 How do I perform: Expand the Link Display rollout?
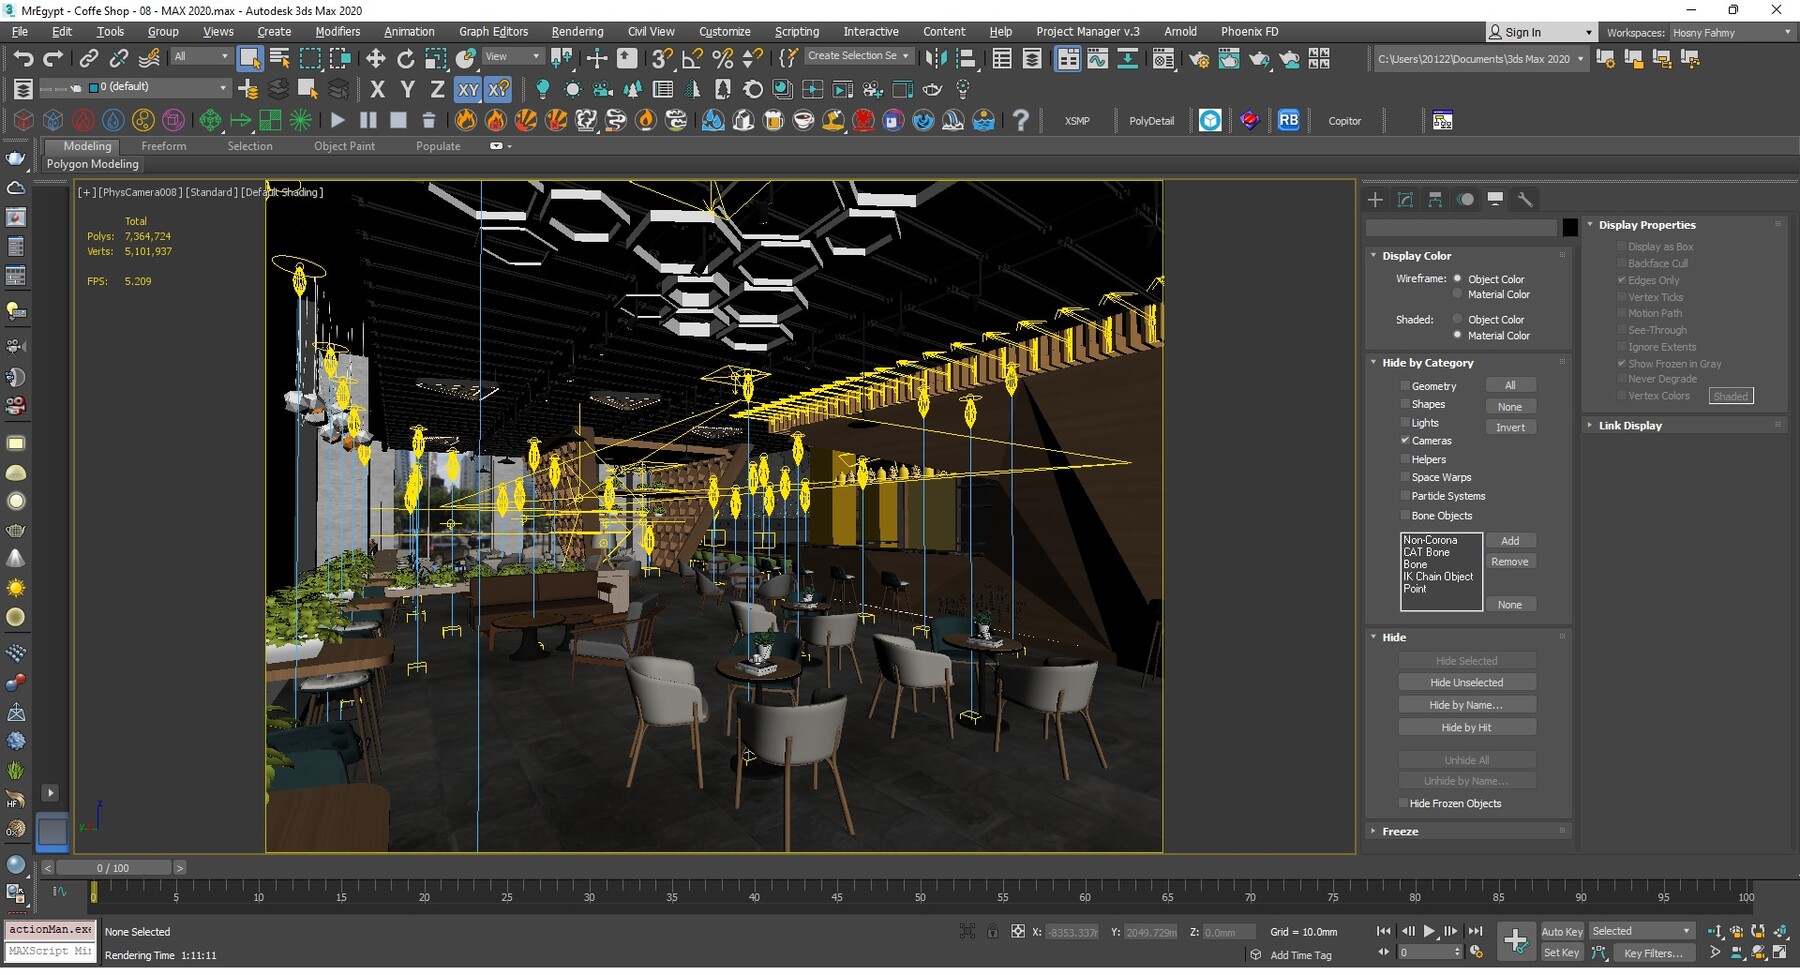click(x=1590, y=425)
